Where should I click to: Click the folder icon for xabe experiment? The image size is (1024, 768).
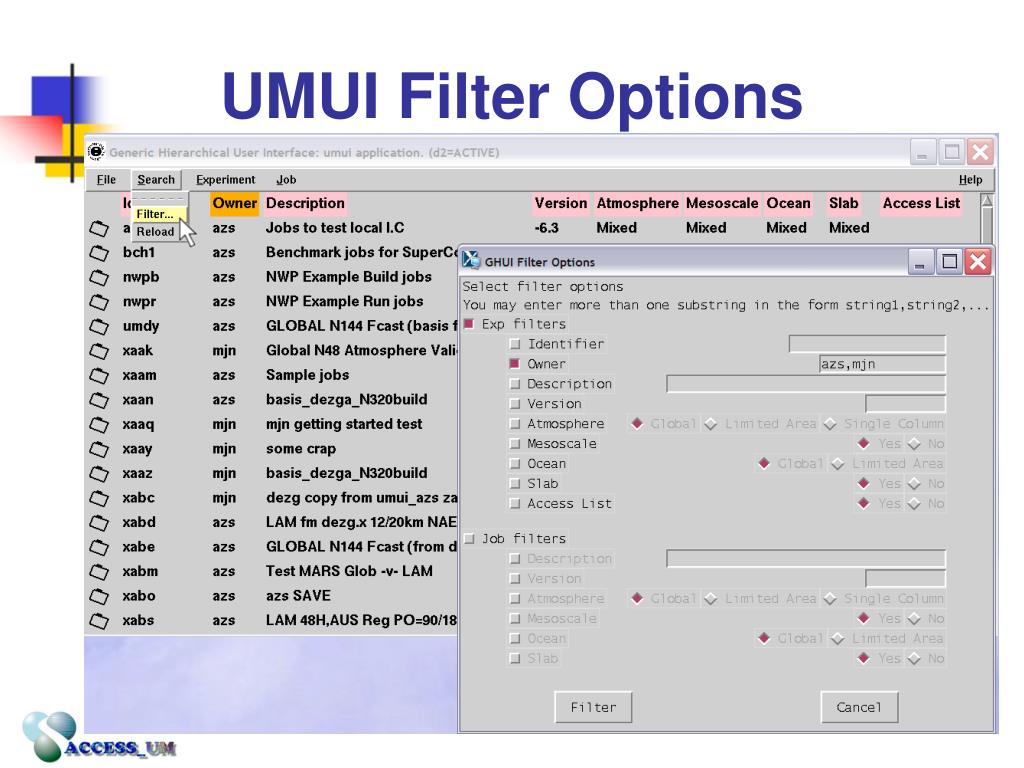pyautogui.click(x=99, y=547)
